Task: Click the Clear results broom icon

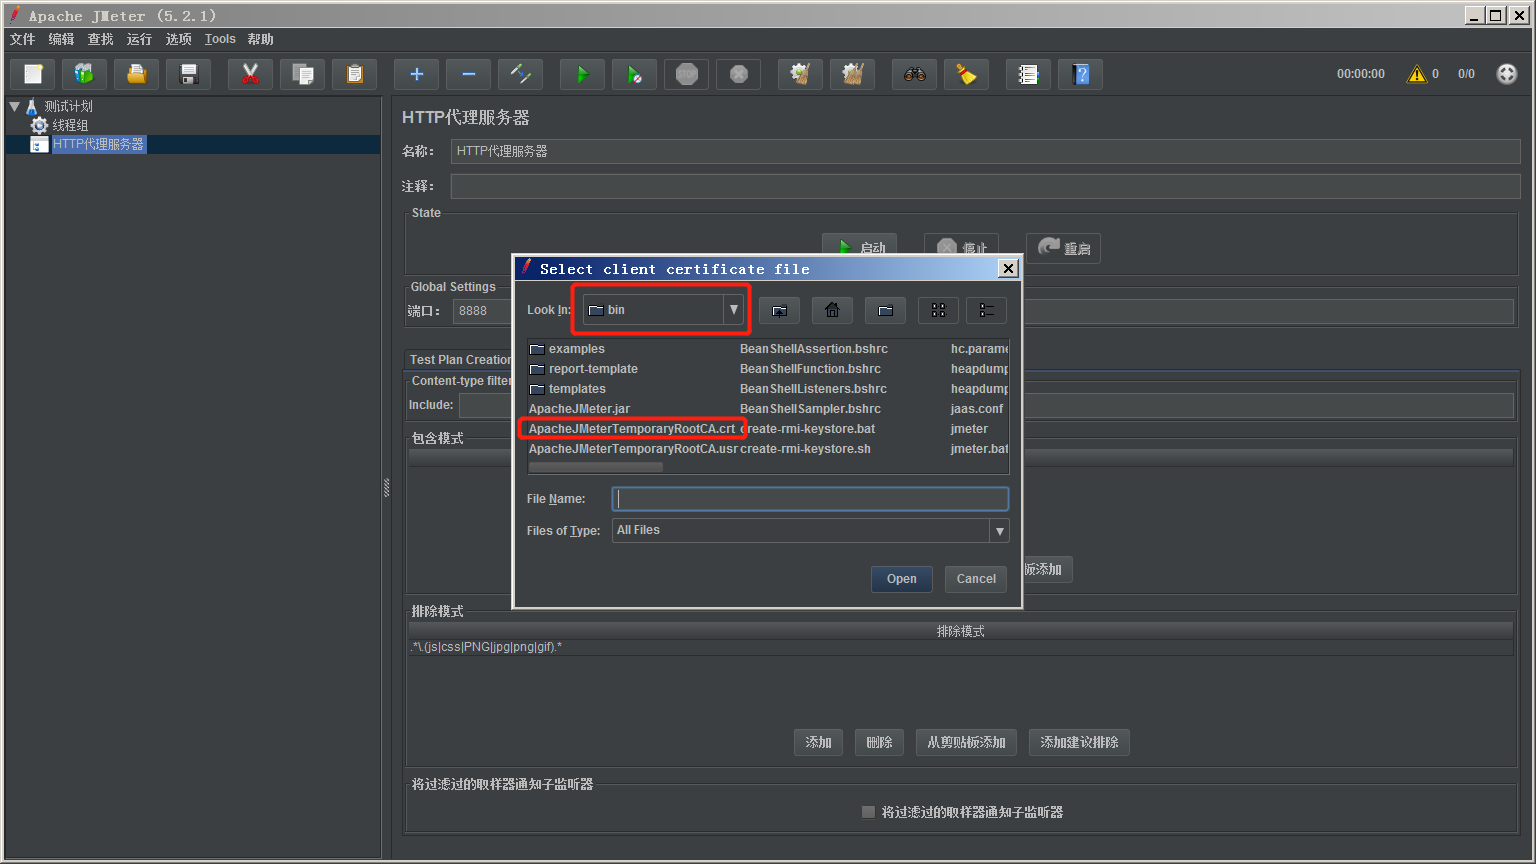Action: pos(800,74)
